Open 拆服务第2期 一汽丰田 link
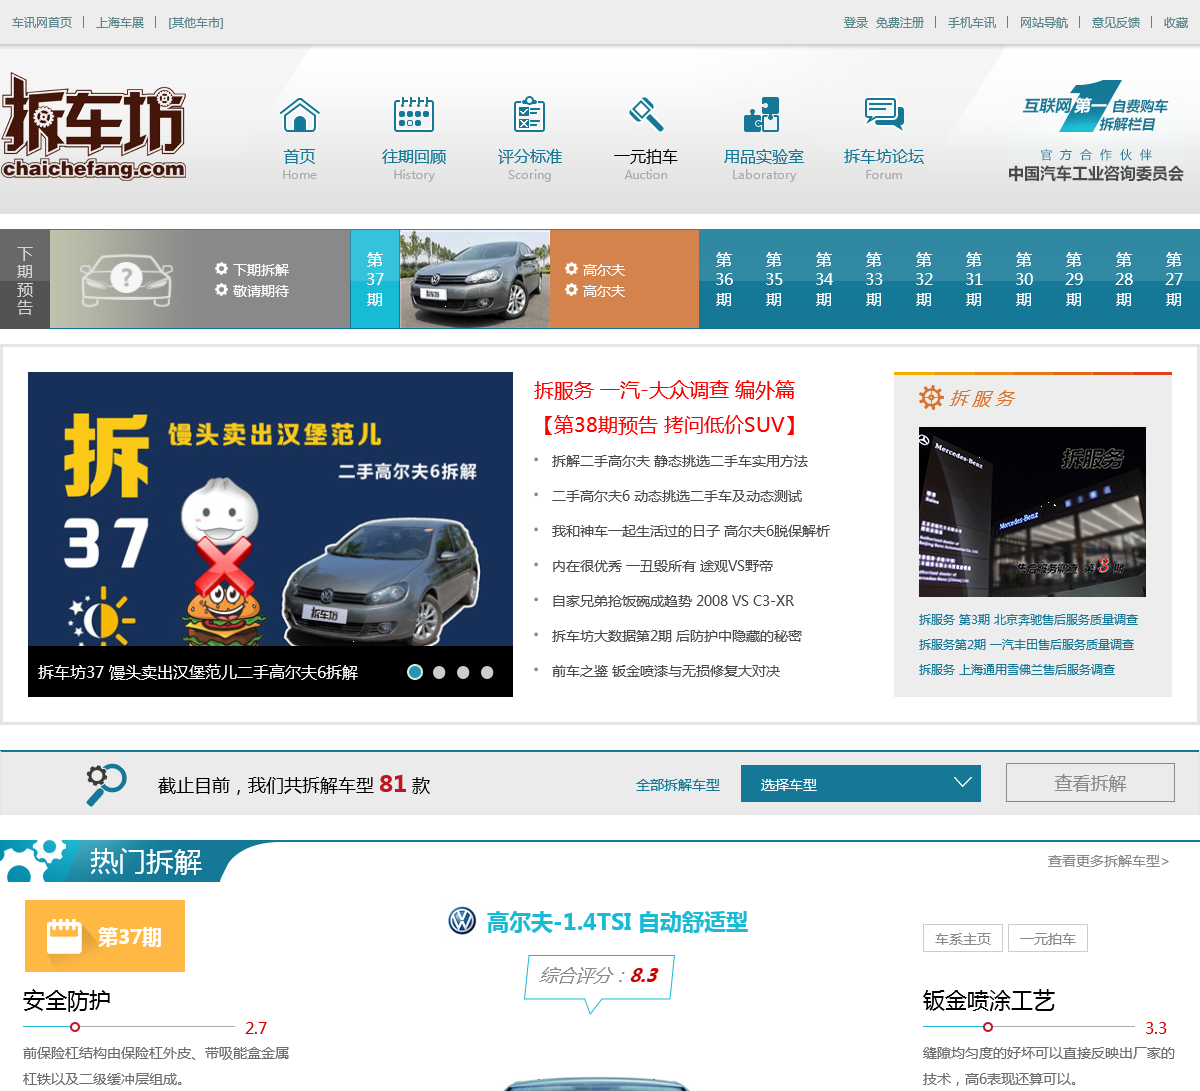Screen dimensions: 1200x1091 pos(1026,645)
